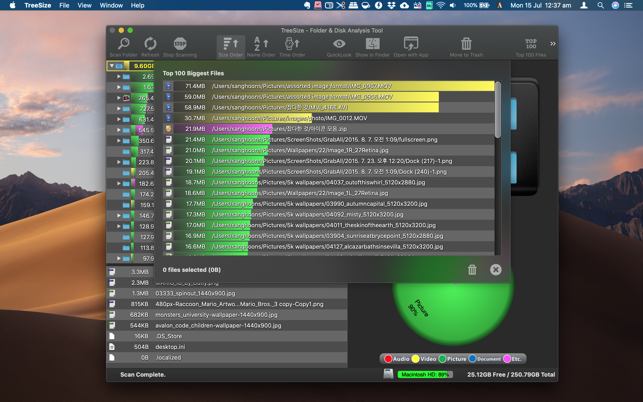The height and width of the screenshot is (402, 643).
Task: Close the Top 100 Biggest Files panel
Action: [495, 270]
